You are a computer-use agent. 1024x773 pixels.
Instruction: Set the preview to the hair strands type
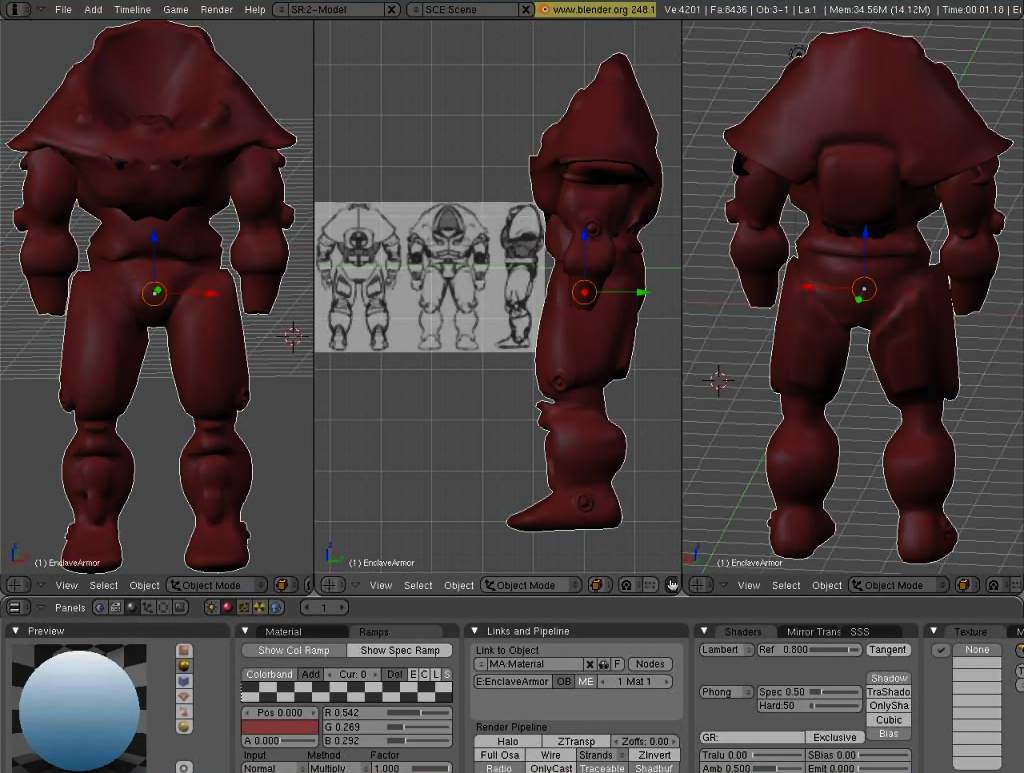tap(184, 712)
